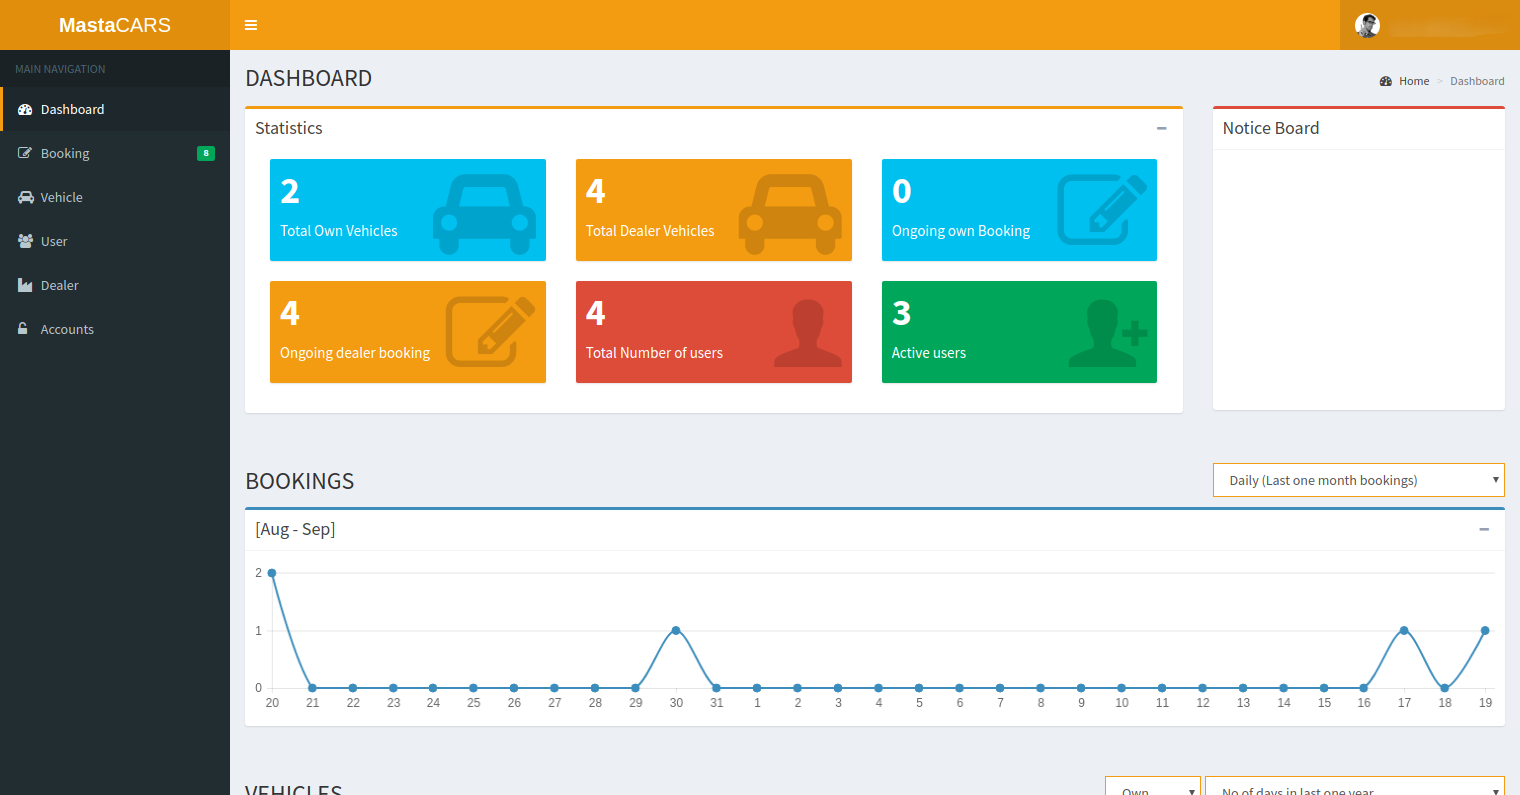The height and width of the screenshot is (795, 1520).
Task: Open the Own vehicles dropdown
Action: pos(1152,788)
